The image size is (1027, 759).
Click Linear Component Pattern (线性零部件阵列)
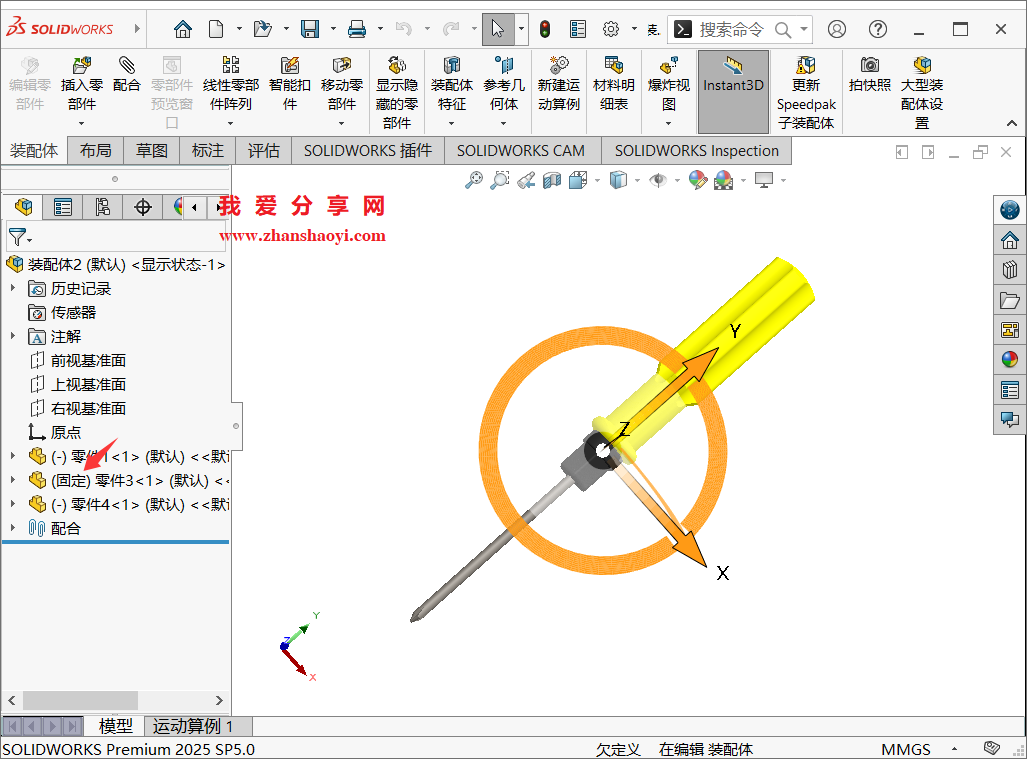pos(231,84)
